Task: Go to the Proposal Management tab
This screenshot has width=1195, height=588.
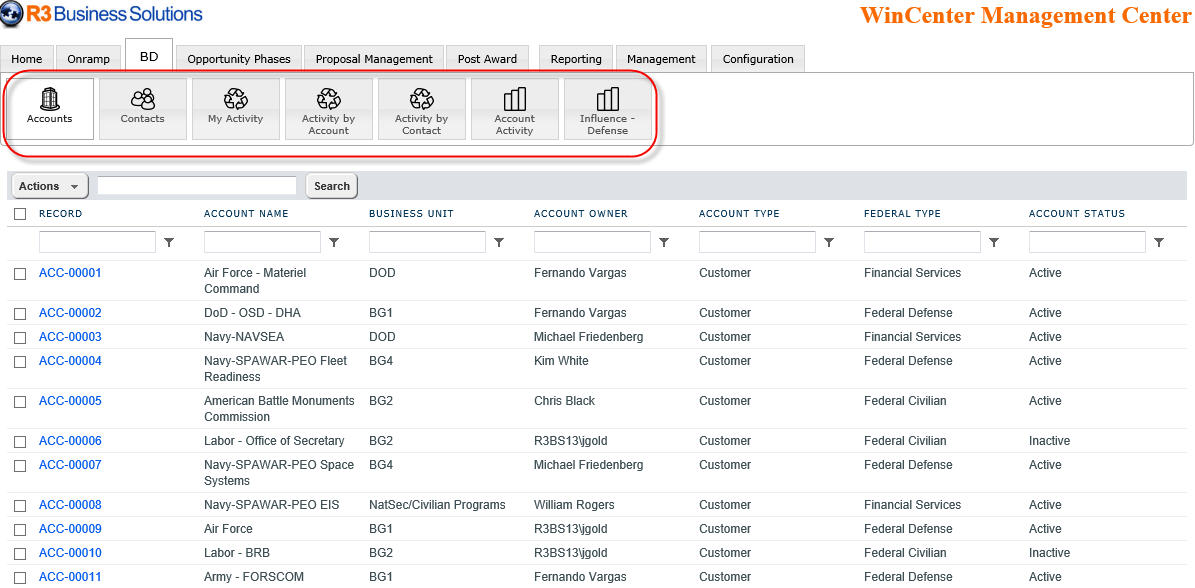Action: click(374, 59)
